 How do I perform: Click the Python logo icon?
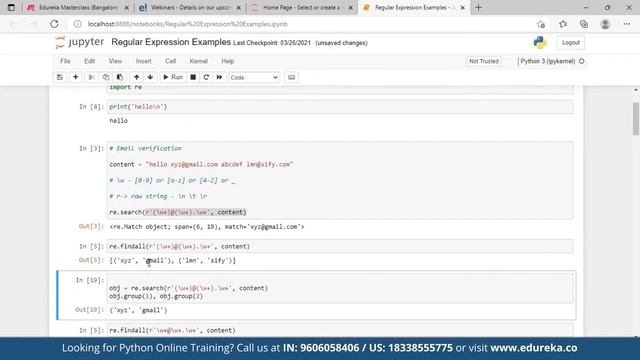click(x=540, y=42)
